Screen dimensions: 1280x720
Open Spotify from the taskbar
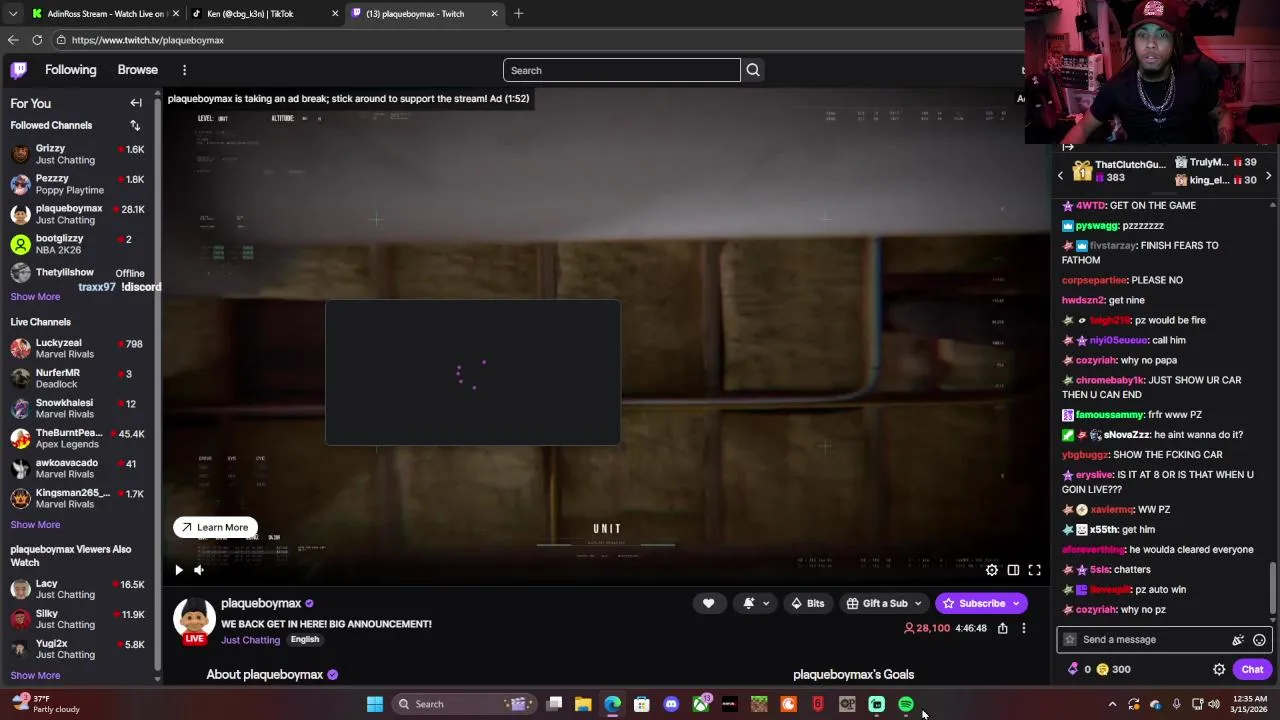(906, 704)
